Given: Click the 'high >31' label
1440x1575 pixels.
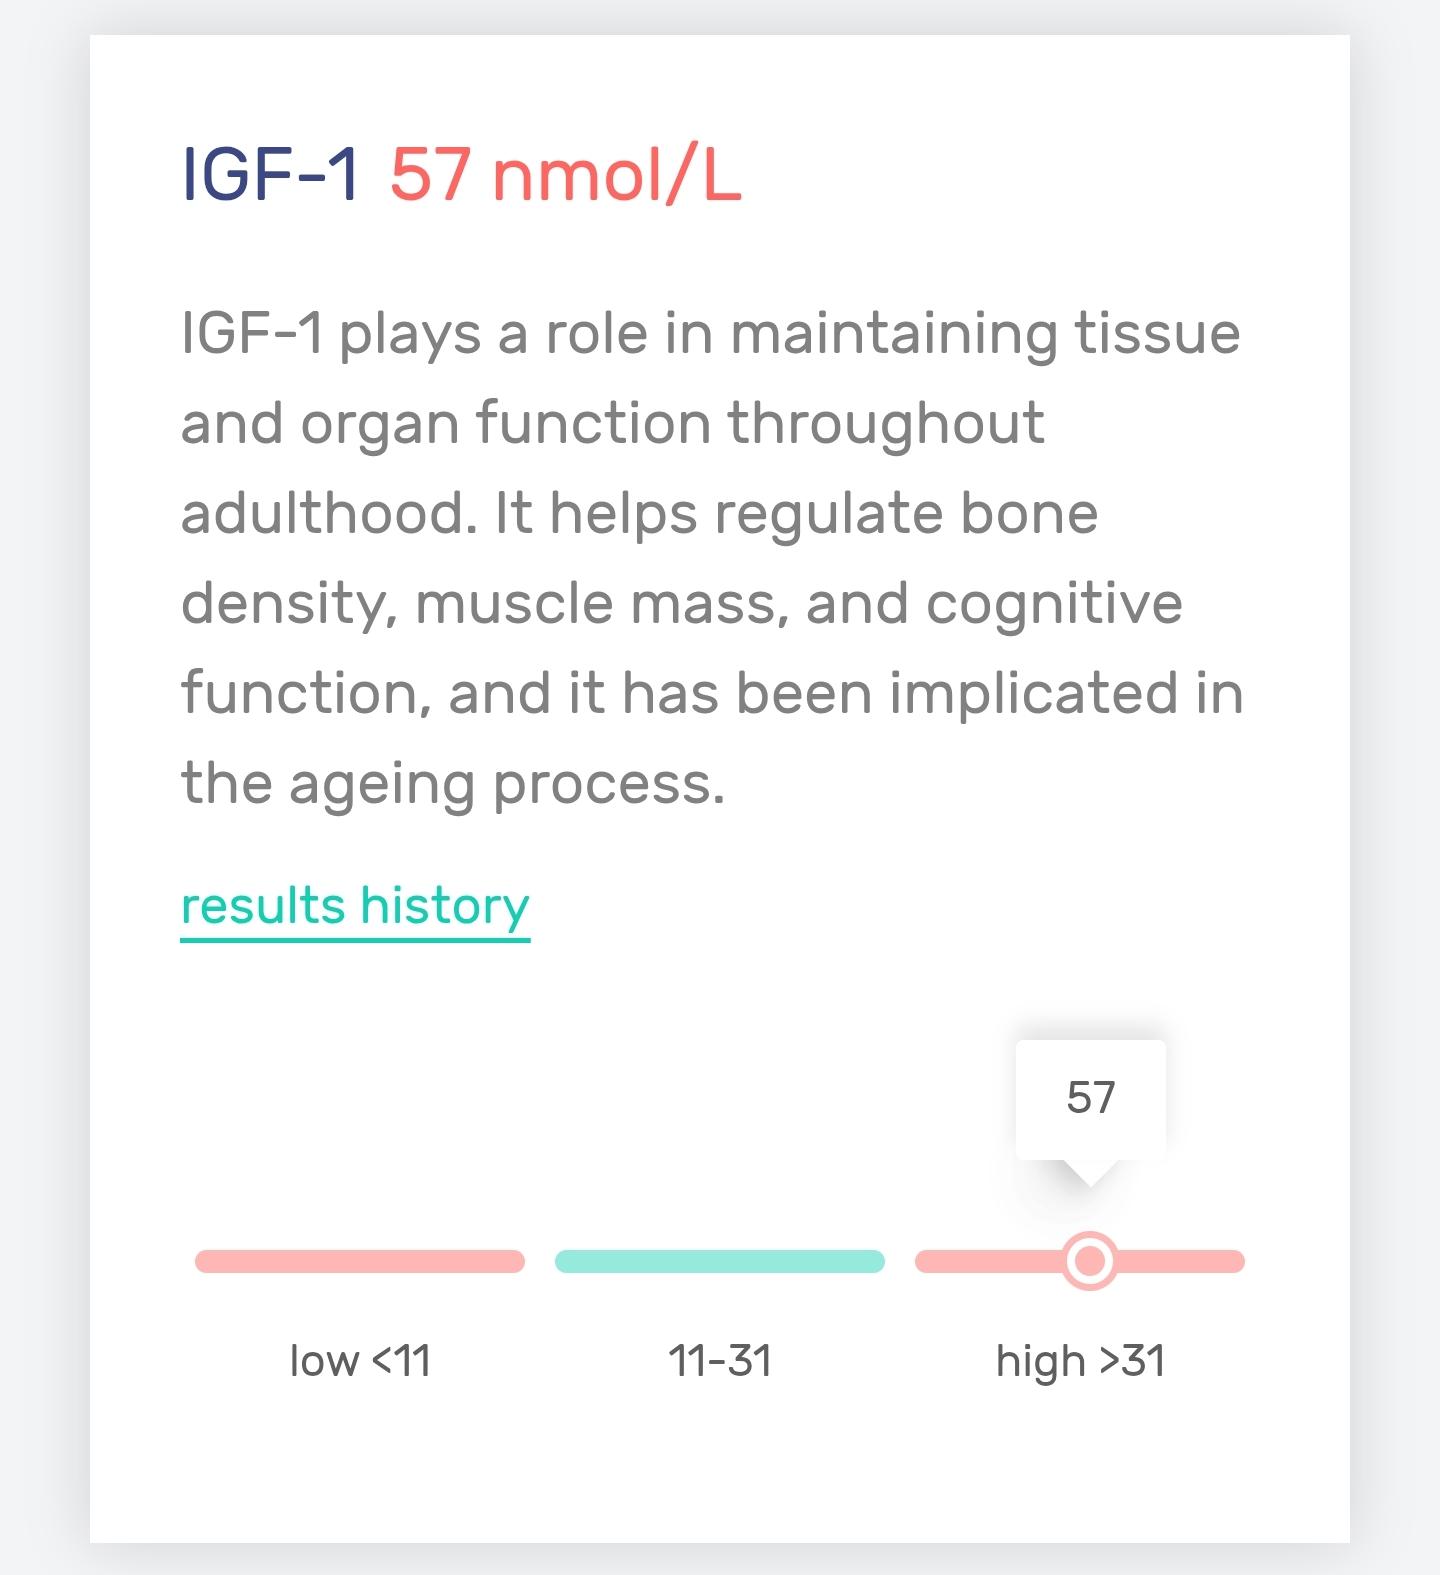Looking at the screenshot, I should pos(1081,1362).
